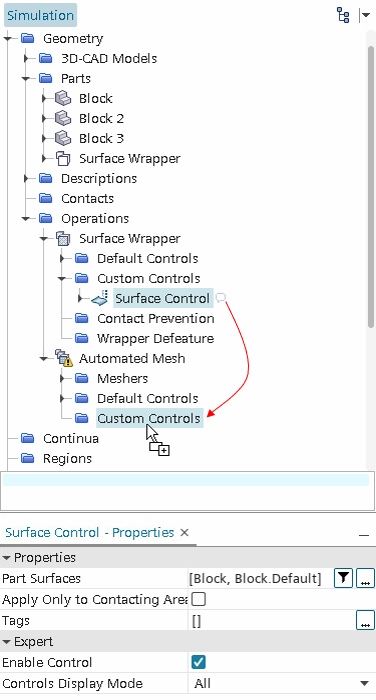Uncheck the Enable Control checkbox
The width and height of the screenshot is (376, 700).
click(198, 662)
